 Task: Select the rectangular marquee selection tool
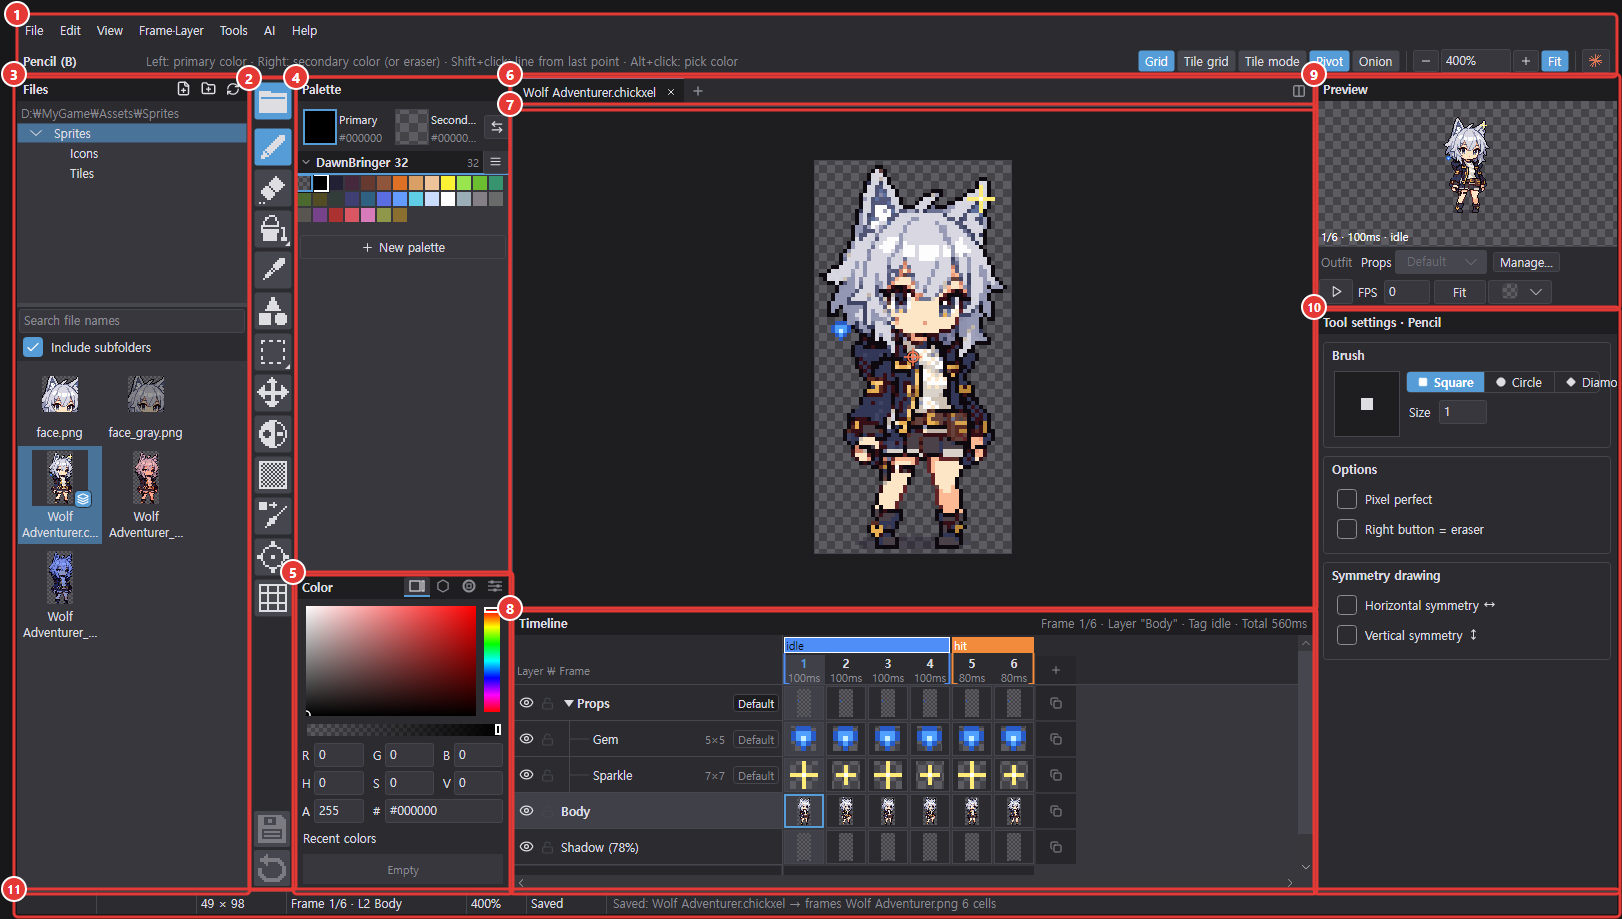point(273,352)
